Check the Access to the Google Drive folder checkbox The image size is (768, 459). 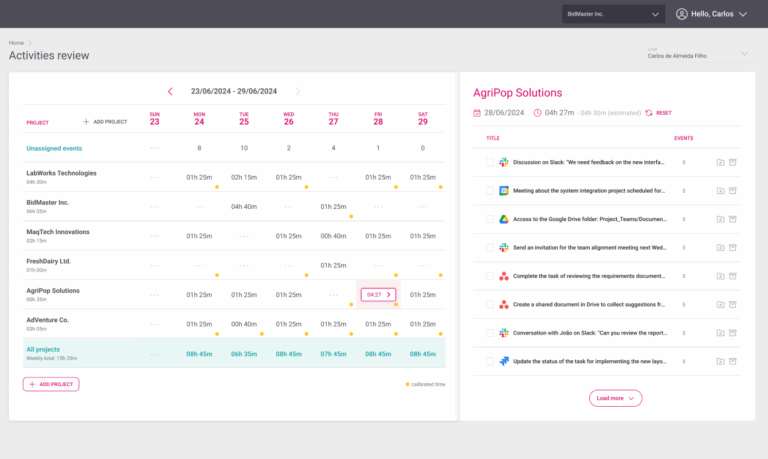(490, 219)
